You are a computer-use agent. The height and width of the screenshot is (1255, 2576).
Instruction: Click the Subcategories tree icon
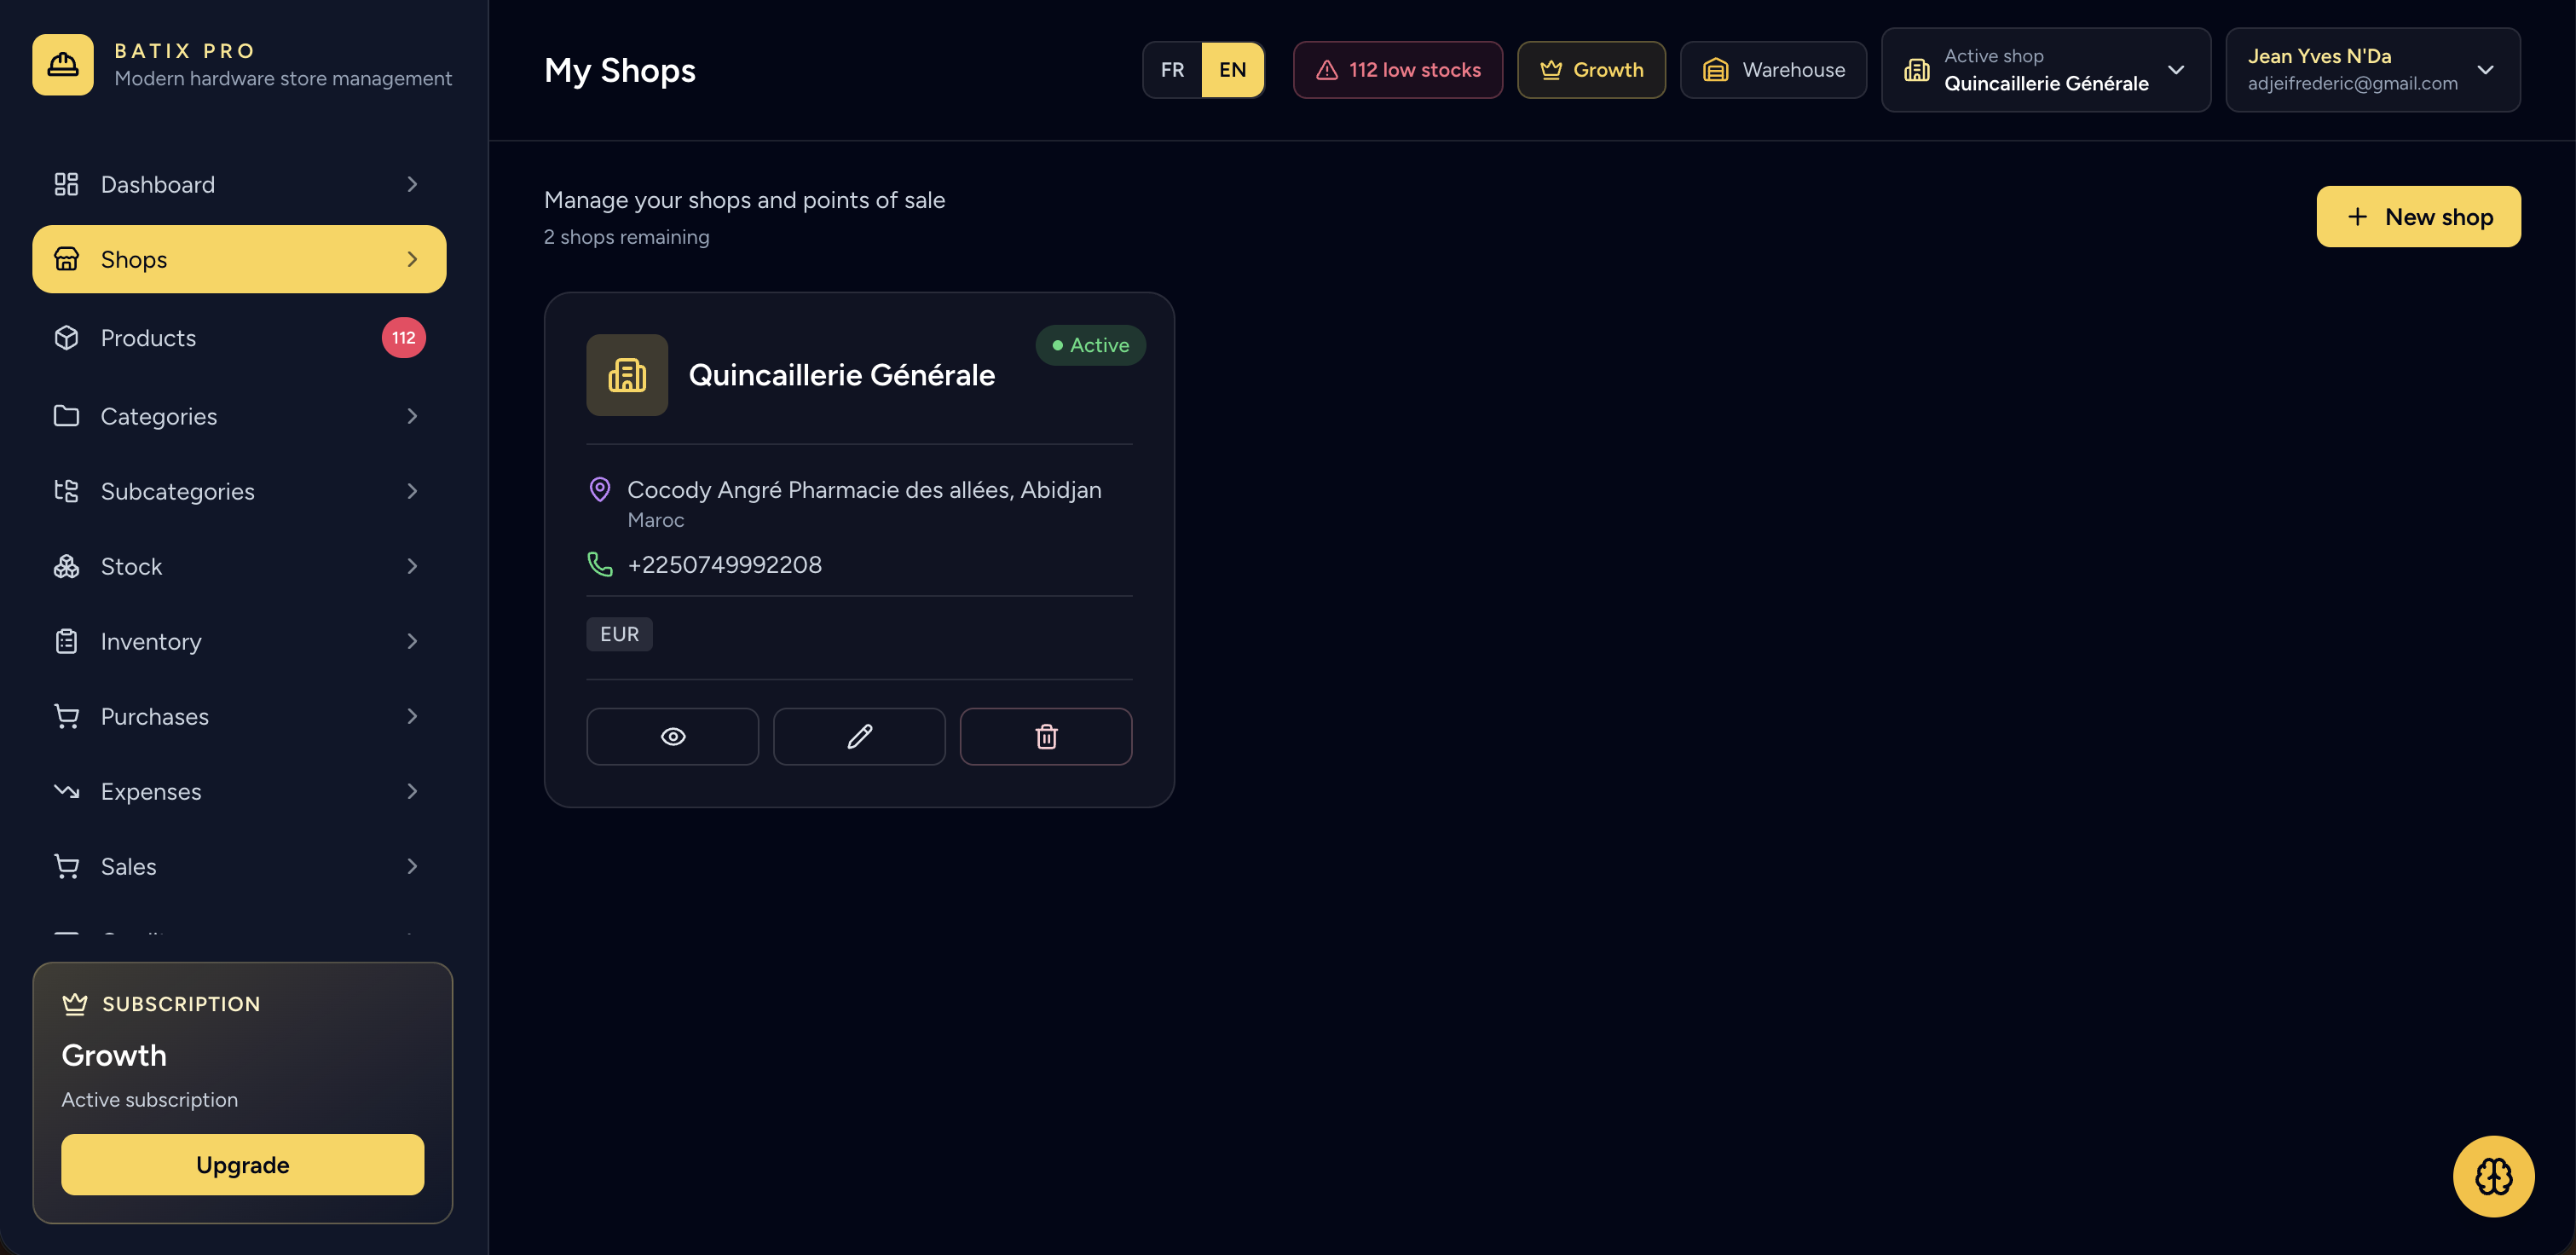[66, 491]
